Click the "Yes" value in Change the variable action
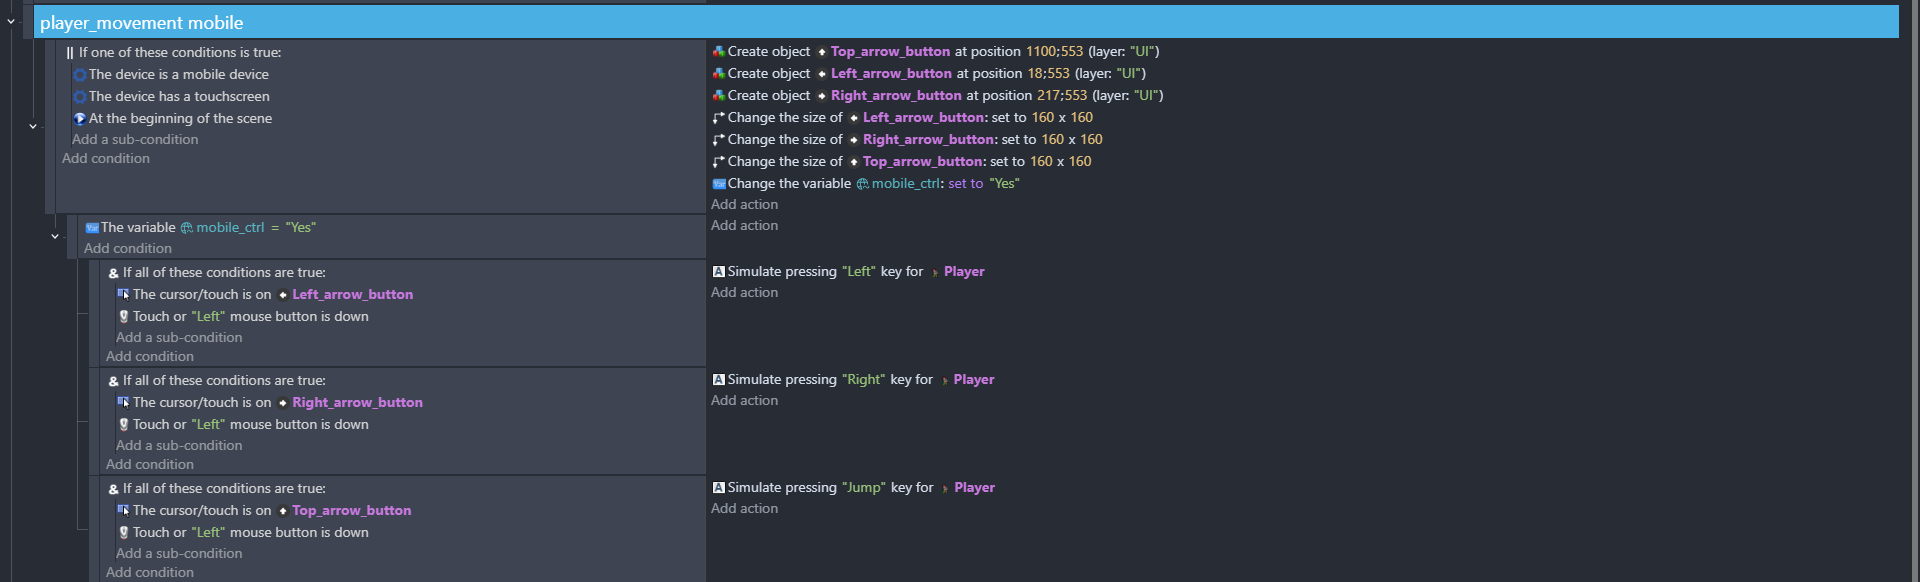The width and height of the screenshot is (1920, 582). (x=1004, y=184)
